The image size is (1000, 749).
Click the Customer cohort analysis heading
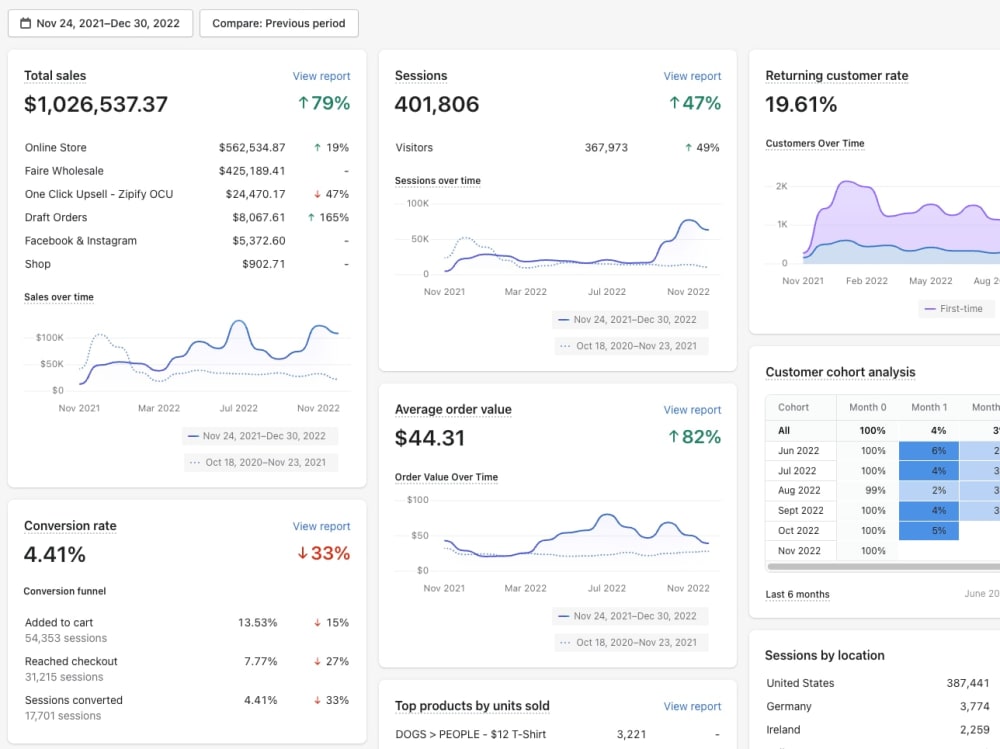pos(840,372)
